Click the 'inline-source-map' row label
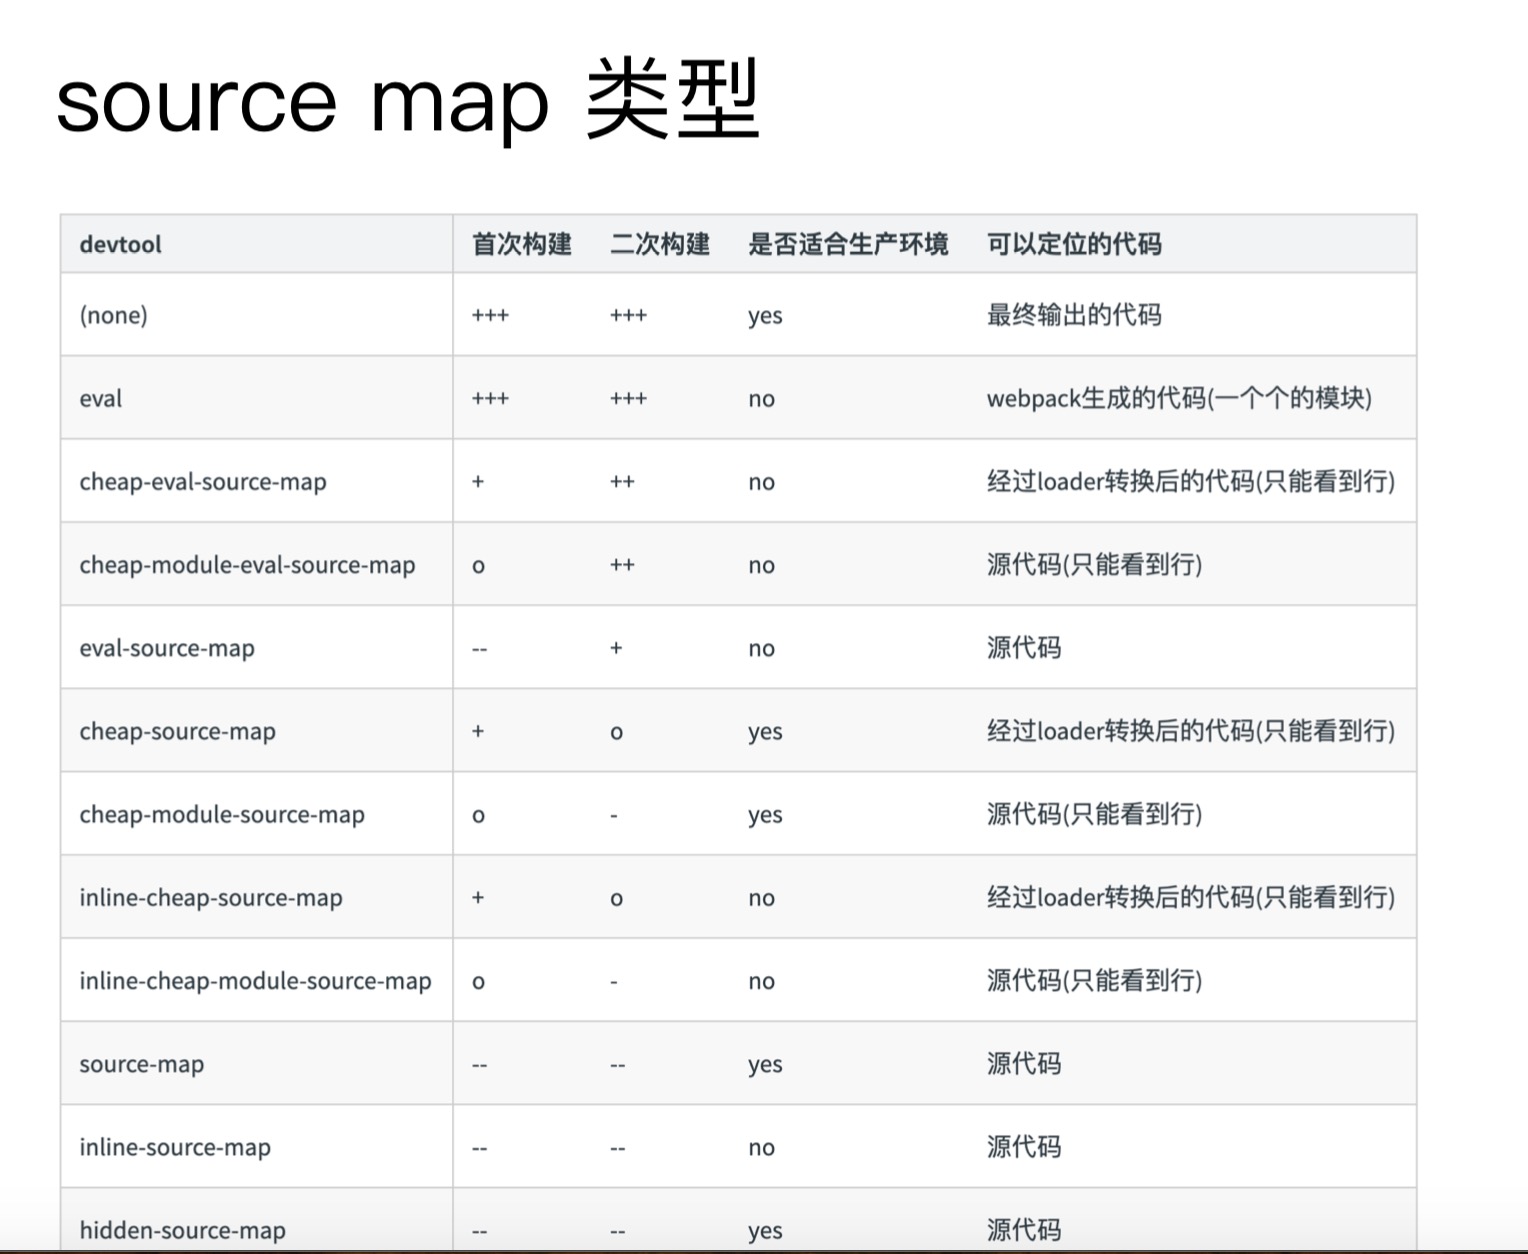This screenshot has height=1254, width=1528. coord(175,1147)
